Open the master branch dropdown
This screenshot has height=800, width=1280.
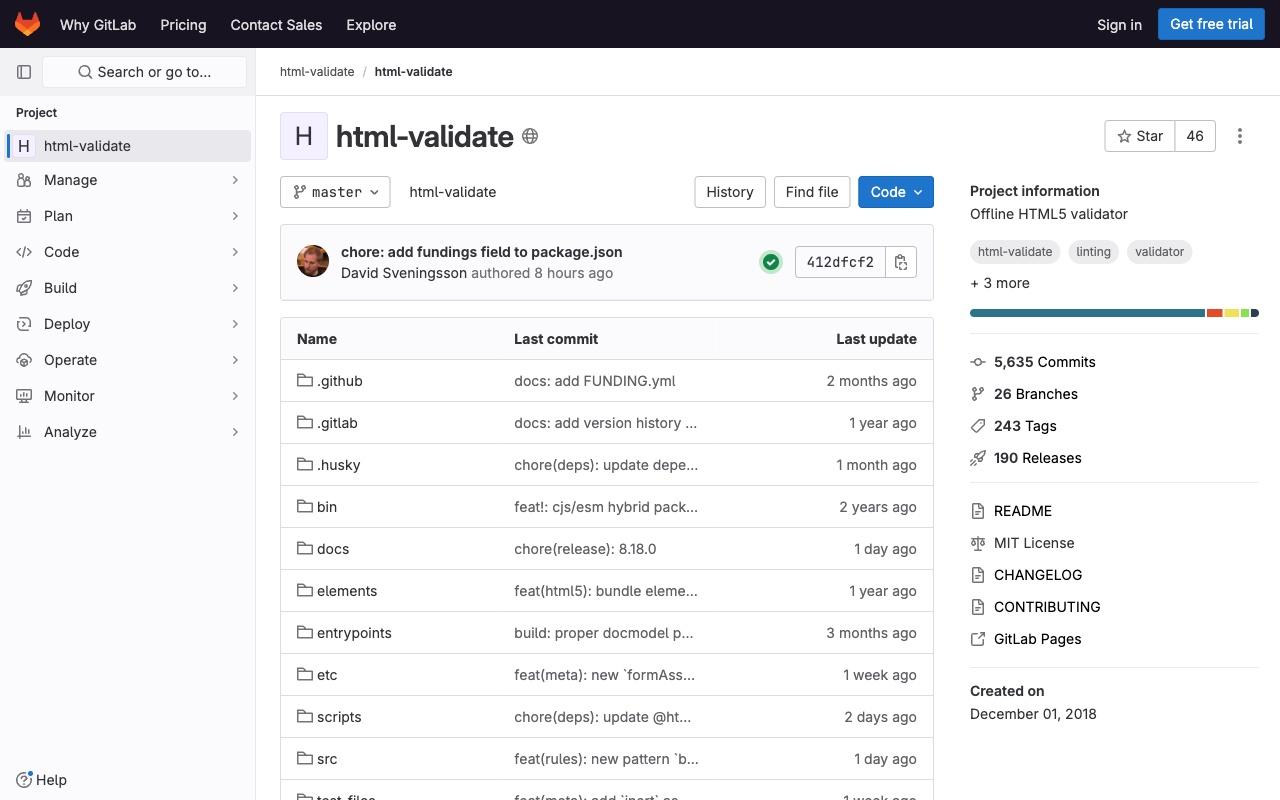tap(335, 192)
